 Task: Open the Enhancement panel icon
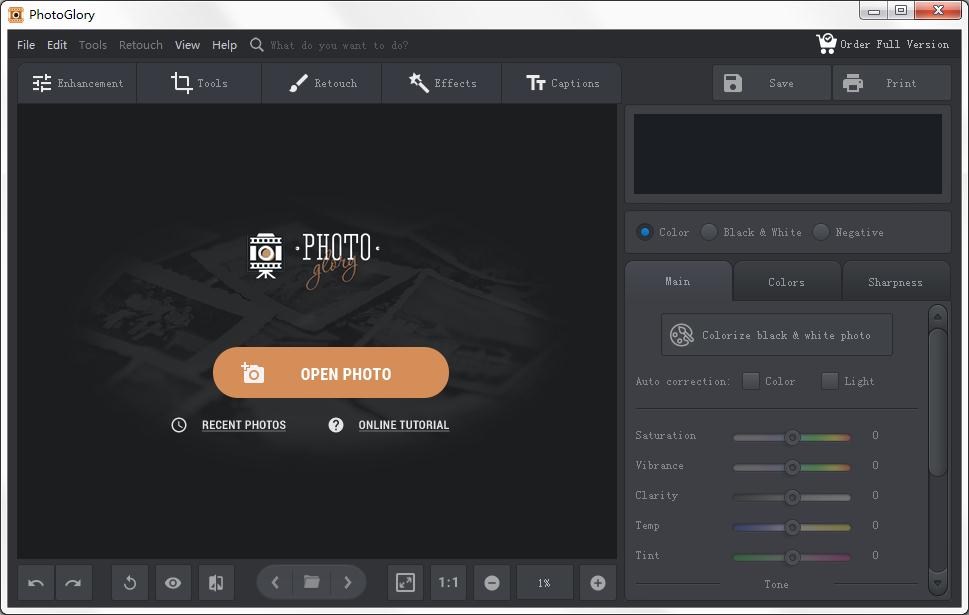(41, 83)
